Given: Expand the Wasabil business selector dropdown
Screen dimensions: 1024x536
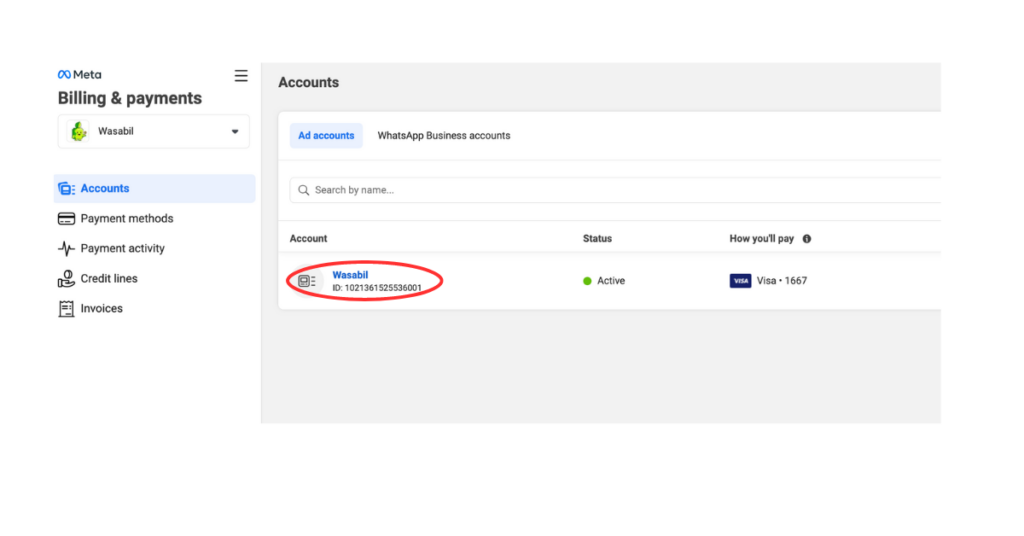Looking at the screenshot, I should [235, 132].
